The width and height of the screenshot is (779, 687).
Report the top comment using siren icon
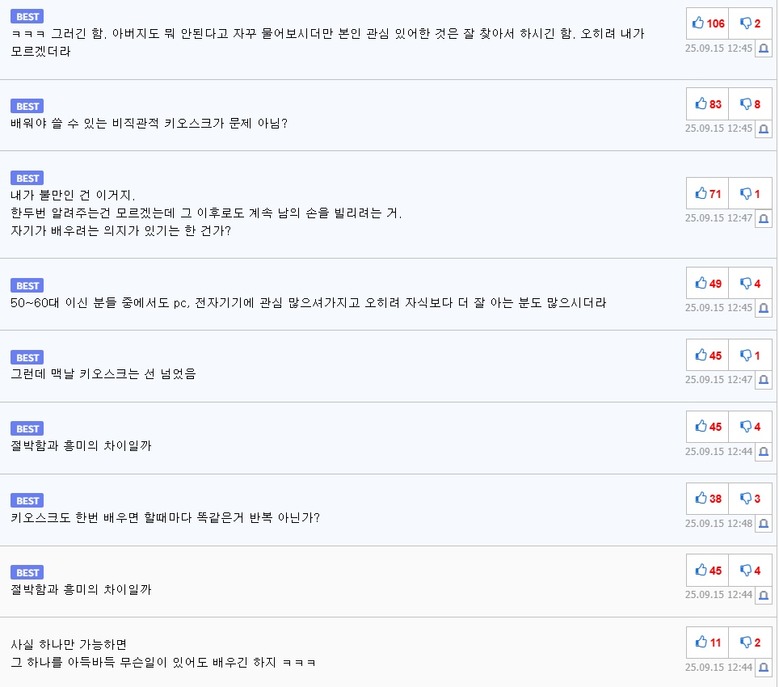tap(764, 49)
